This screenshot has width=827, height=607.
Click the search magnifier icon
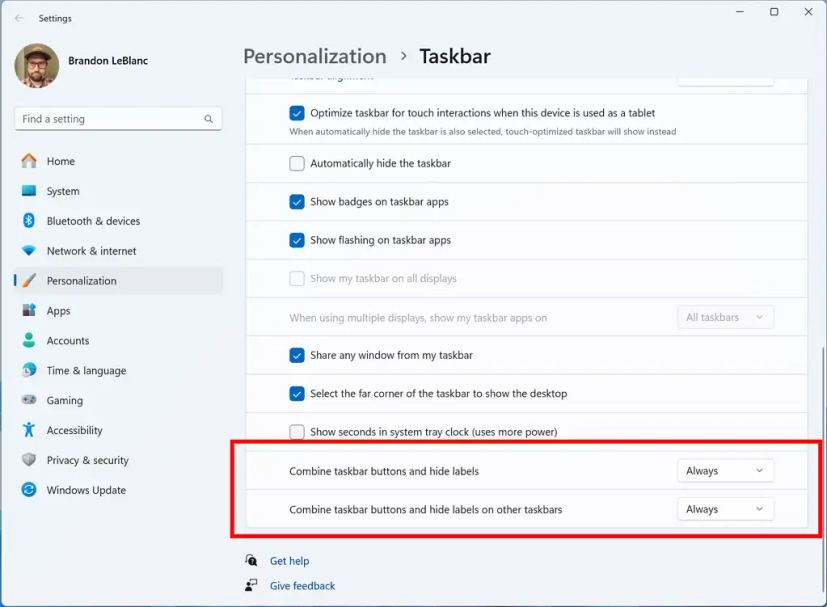tap(208, 119)
